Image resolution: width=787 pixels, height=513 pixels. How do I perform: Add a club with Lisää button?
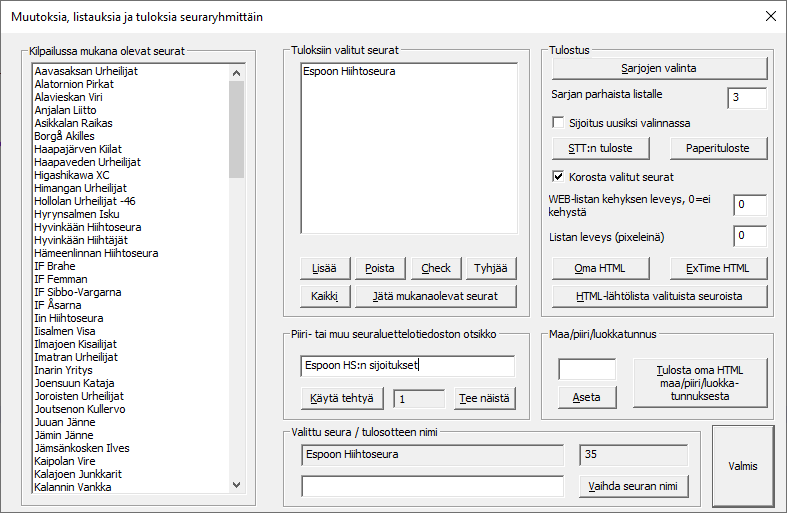tap(324, 268)
